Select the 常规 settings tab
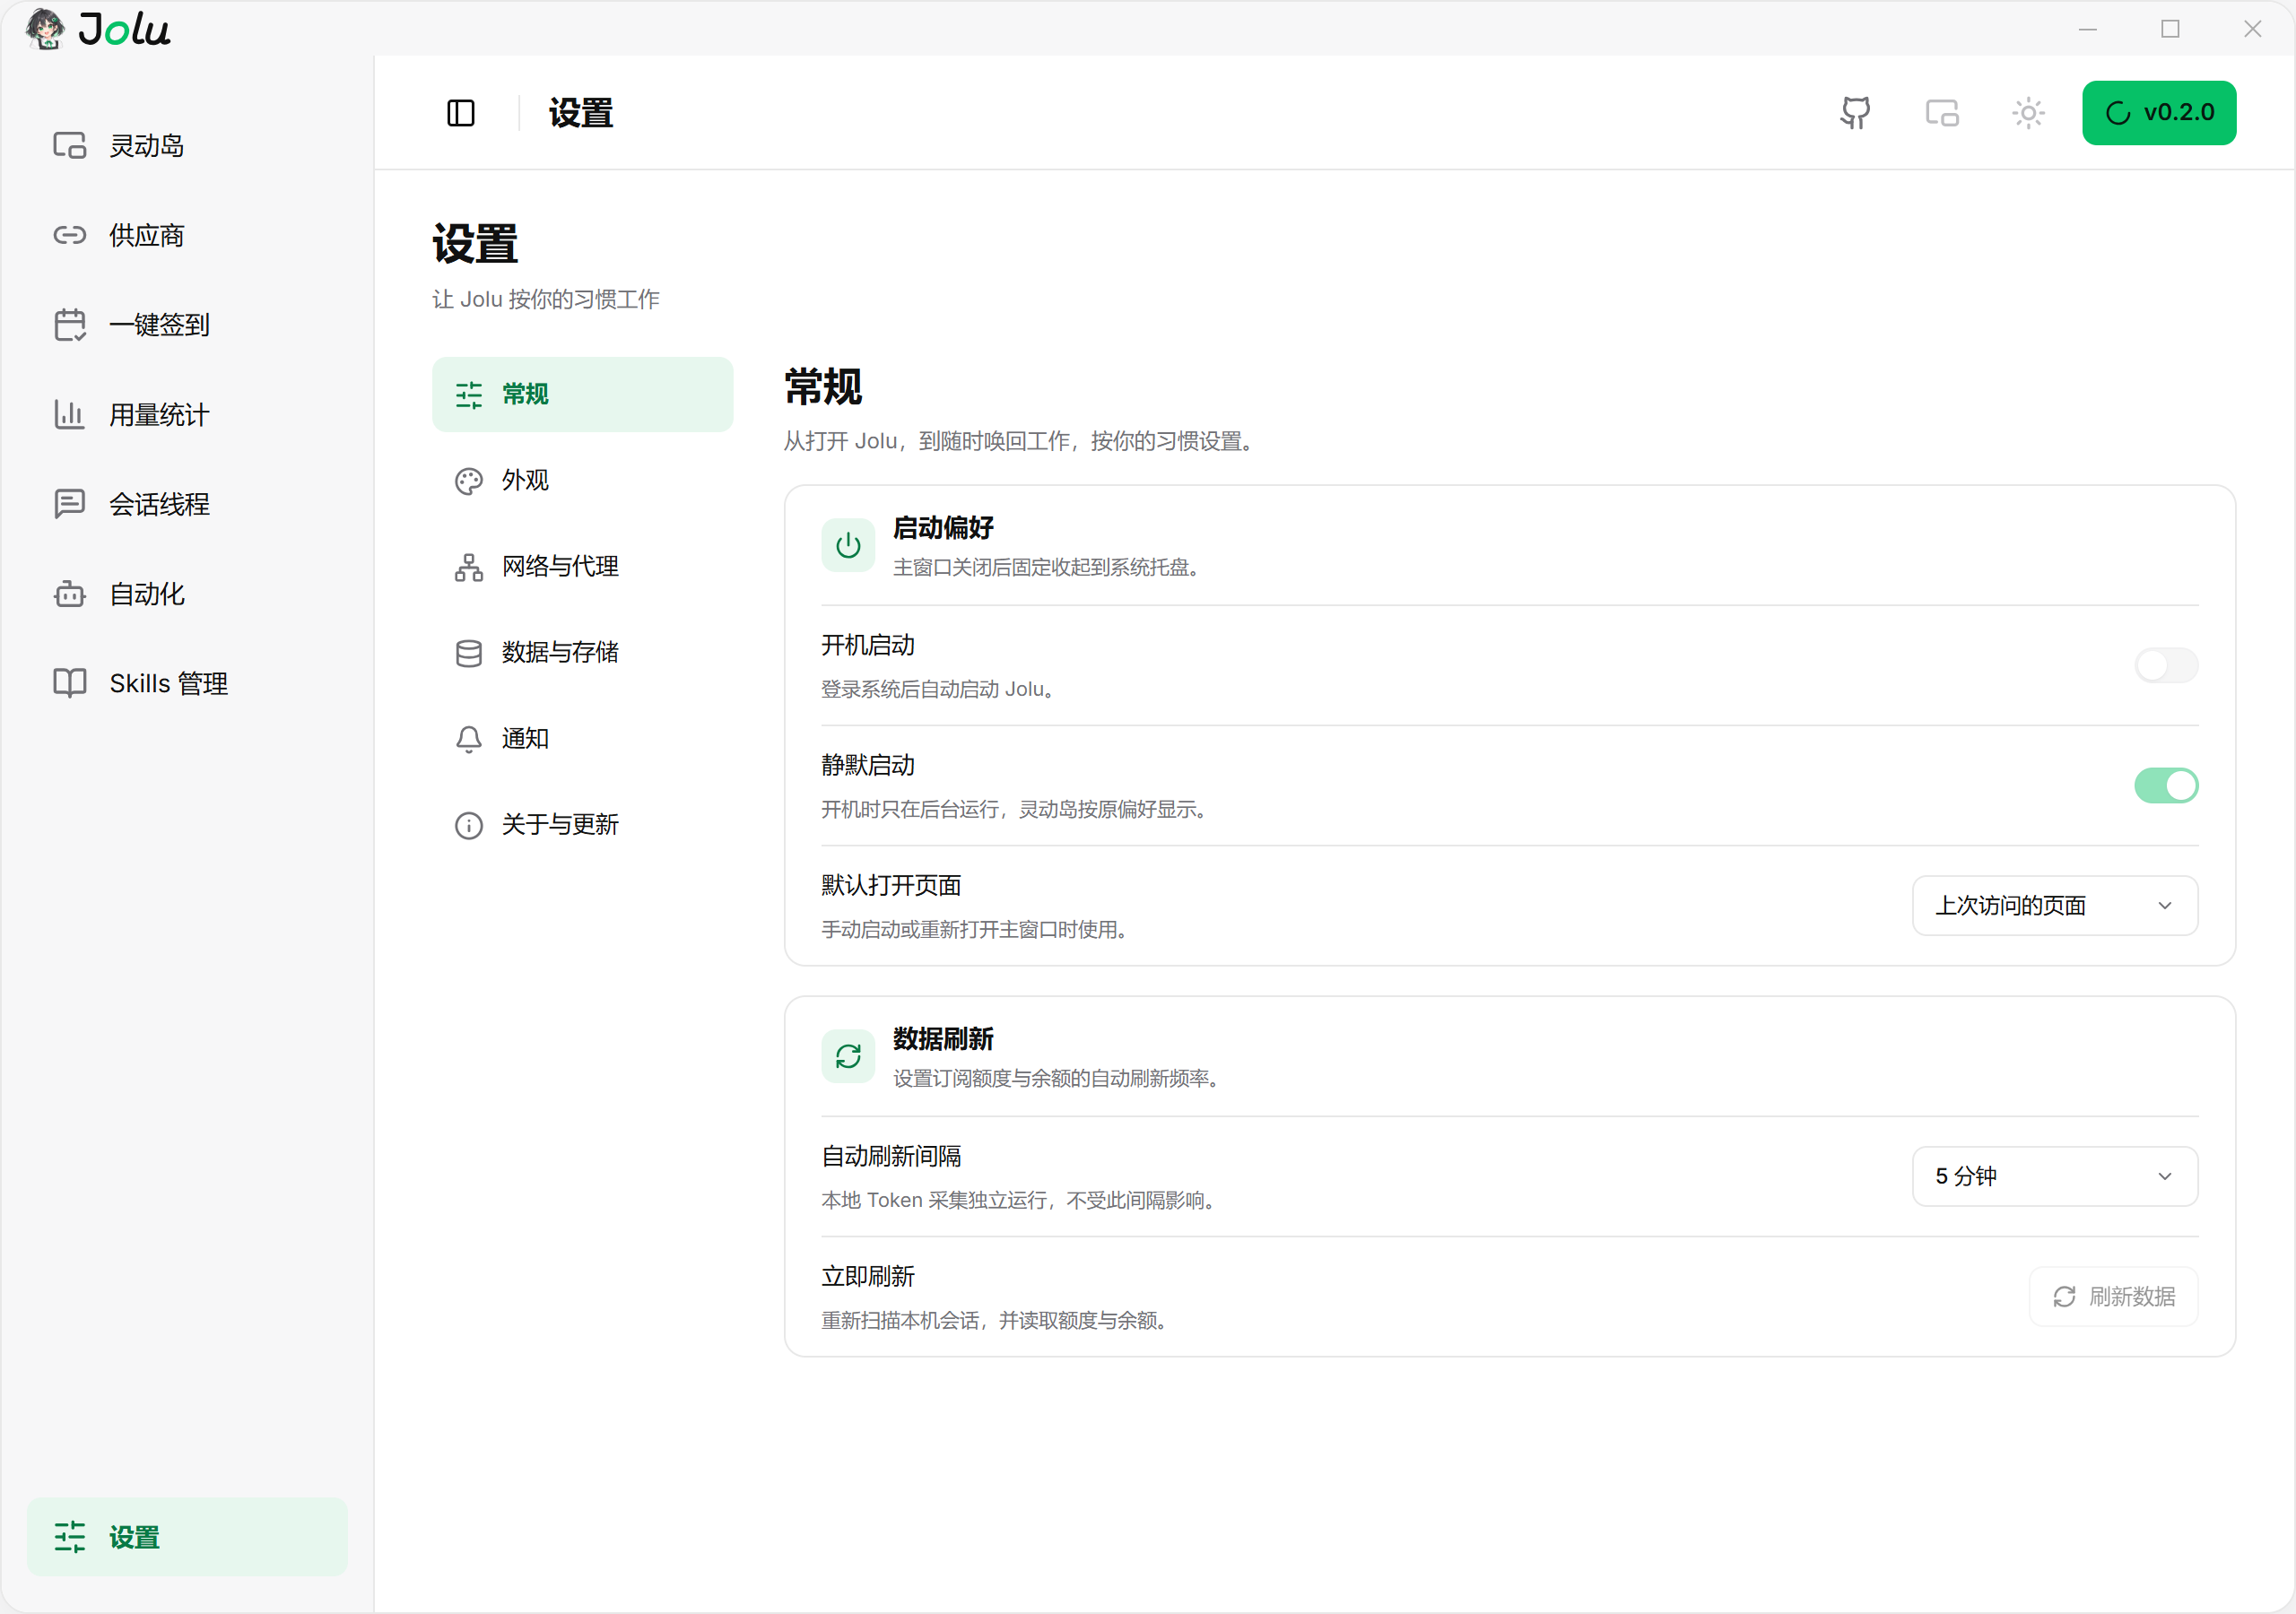 click(x=582, y=394)
